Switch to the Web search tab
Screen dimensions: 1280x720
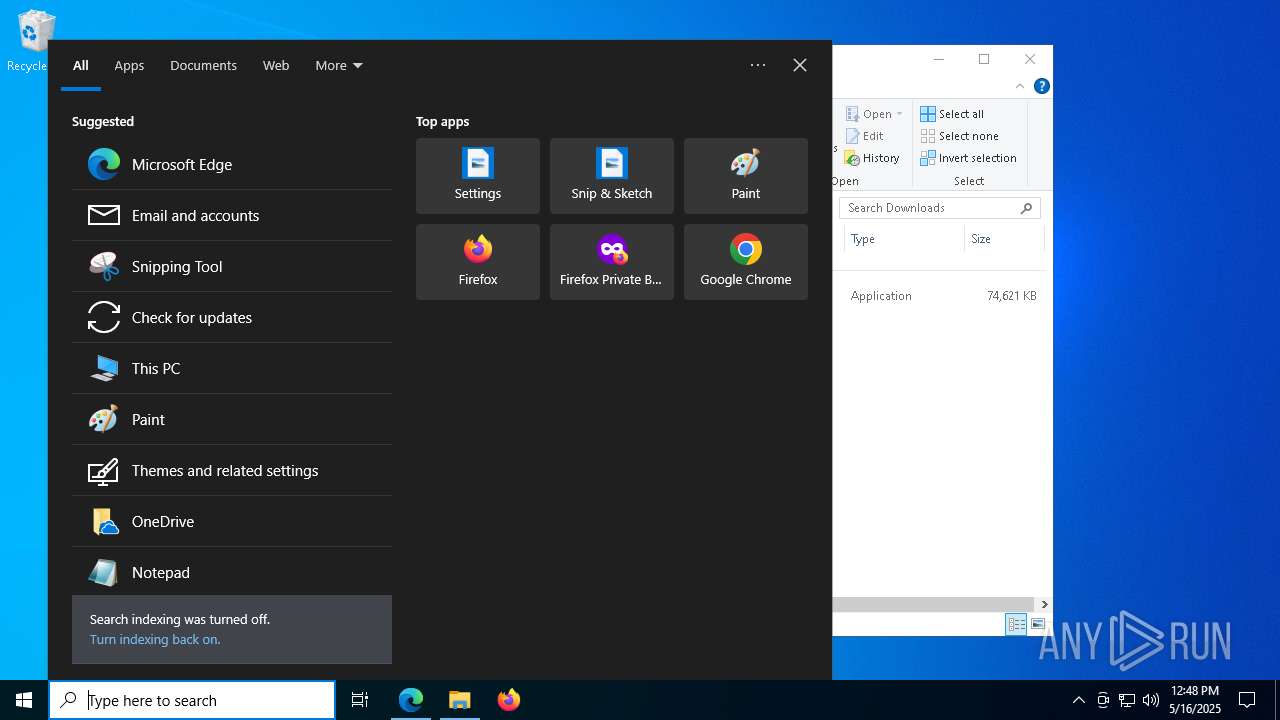(x=276, y=65)
